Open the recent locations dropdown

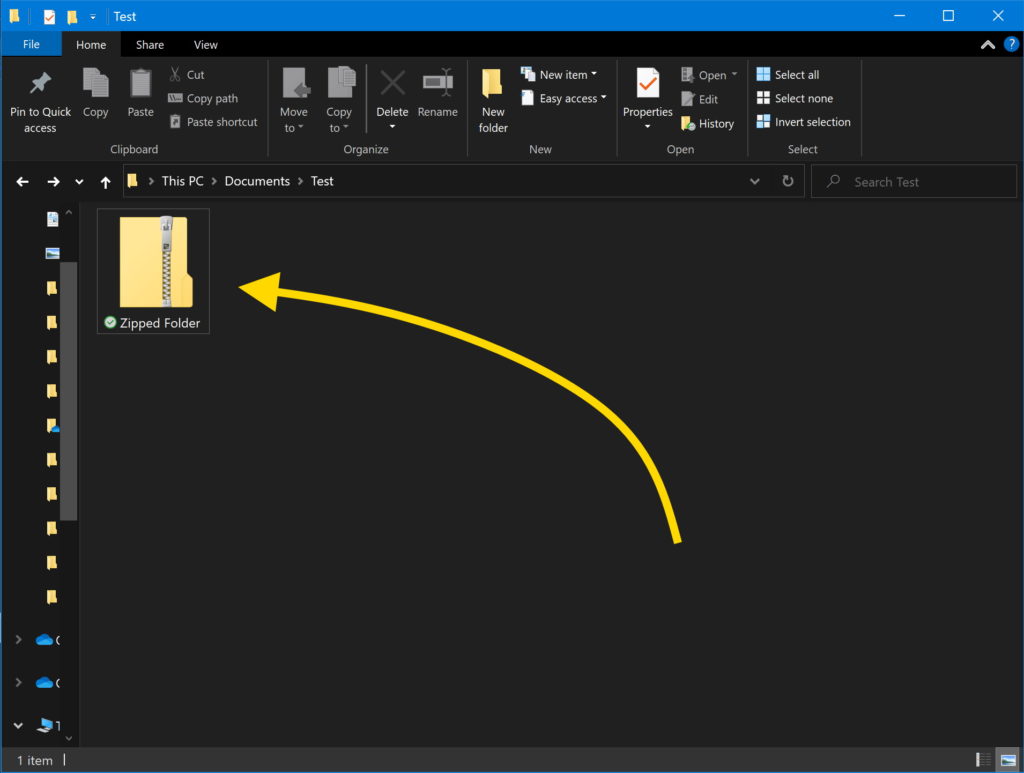point(79,181)
